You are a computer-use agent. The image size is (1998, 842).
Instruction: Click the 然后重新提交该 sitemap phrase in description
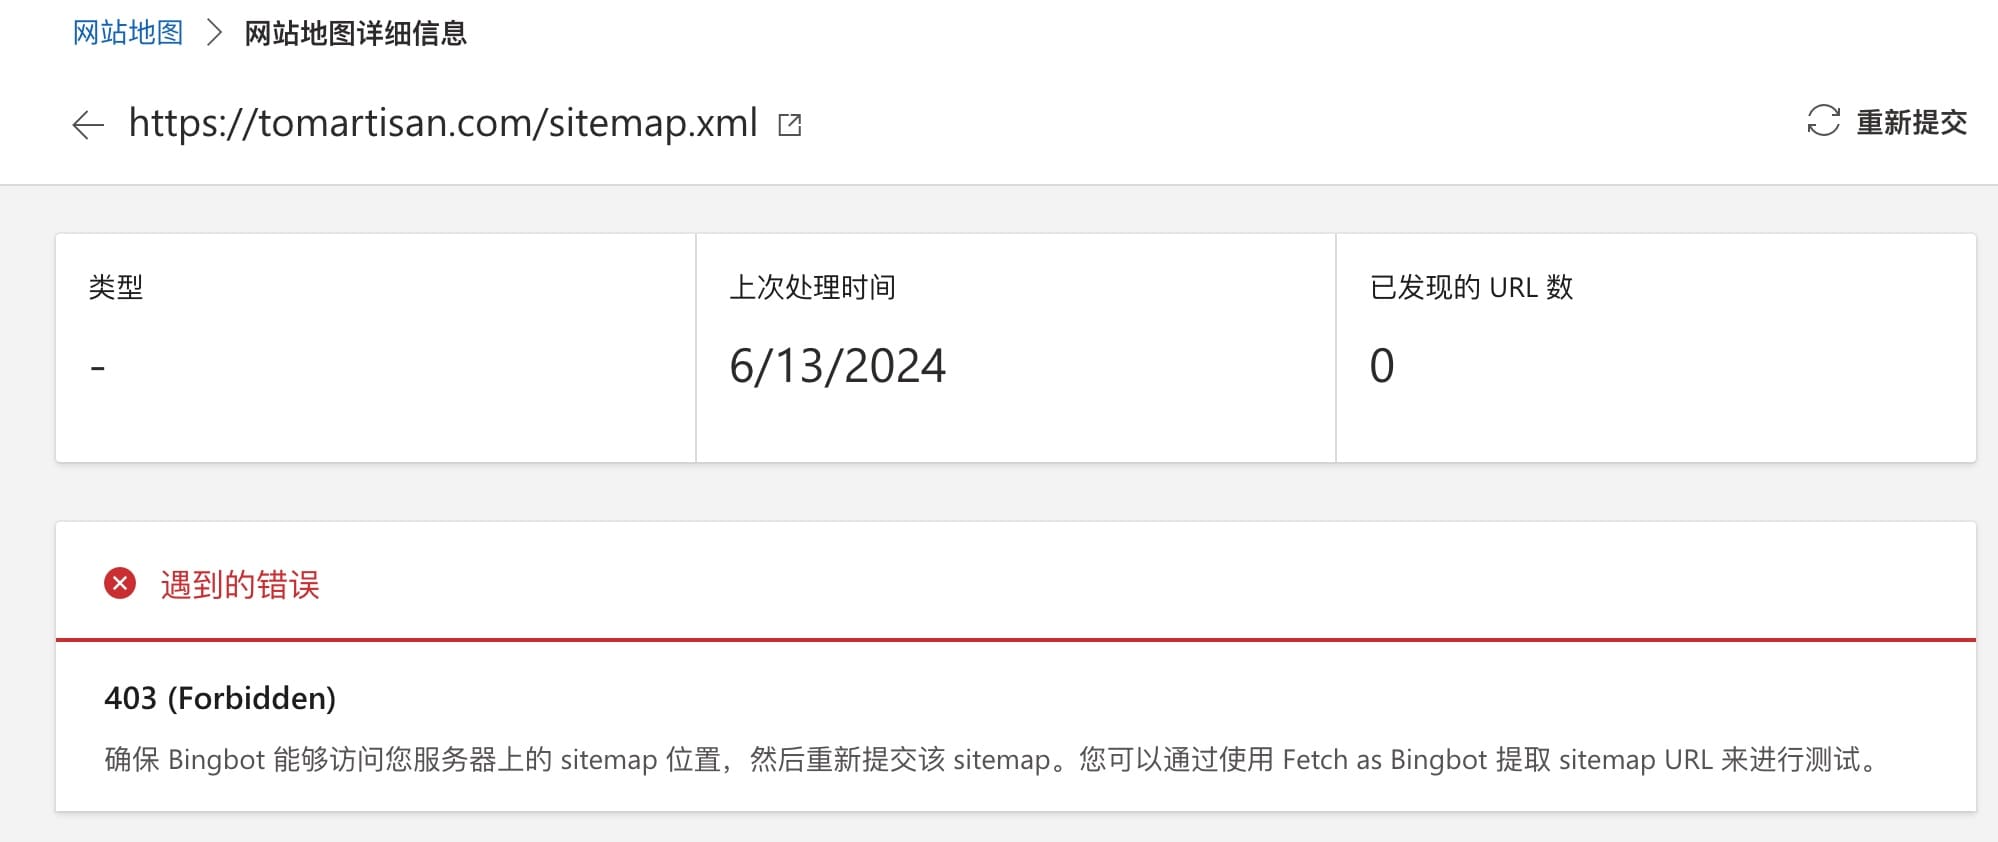click(x=900, y=760)
